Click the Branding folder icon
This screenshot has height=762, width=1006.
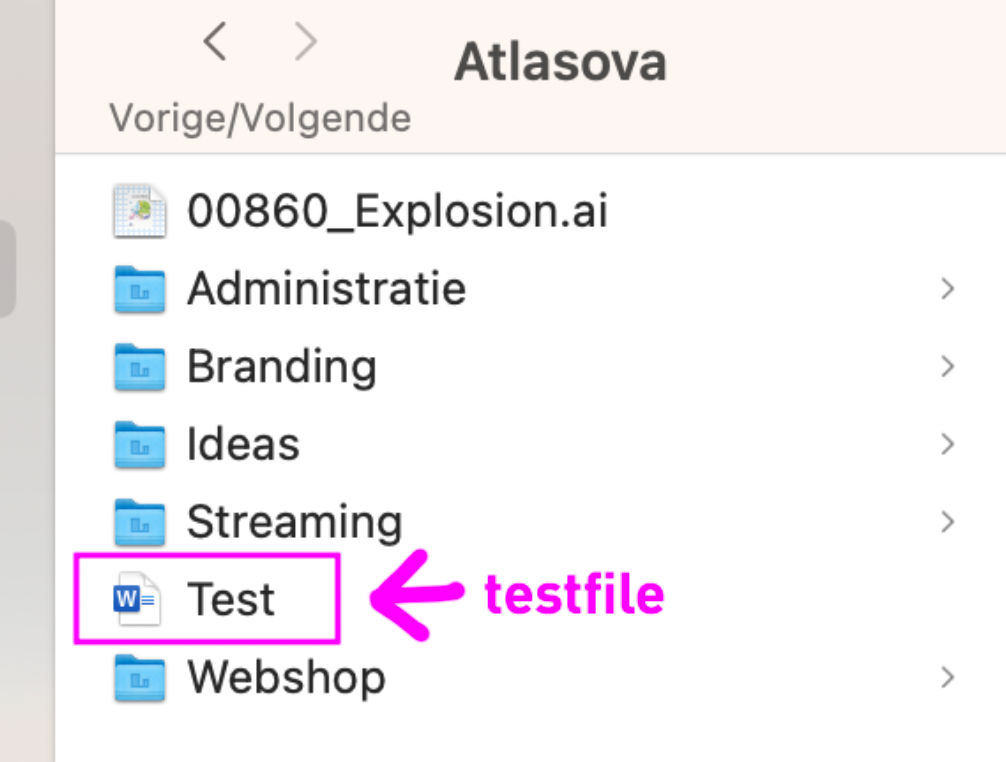click(139, 366)
